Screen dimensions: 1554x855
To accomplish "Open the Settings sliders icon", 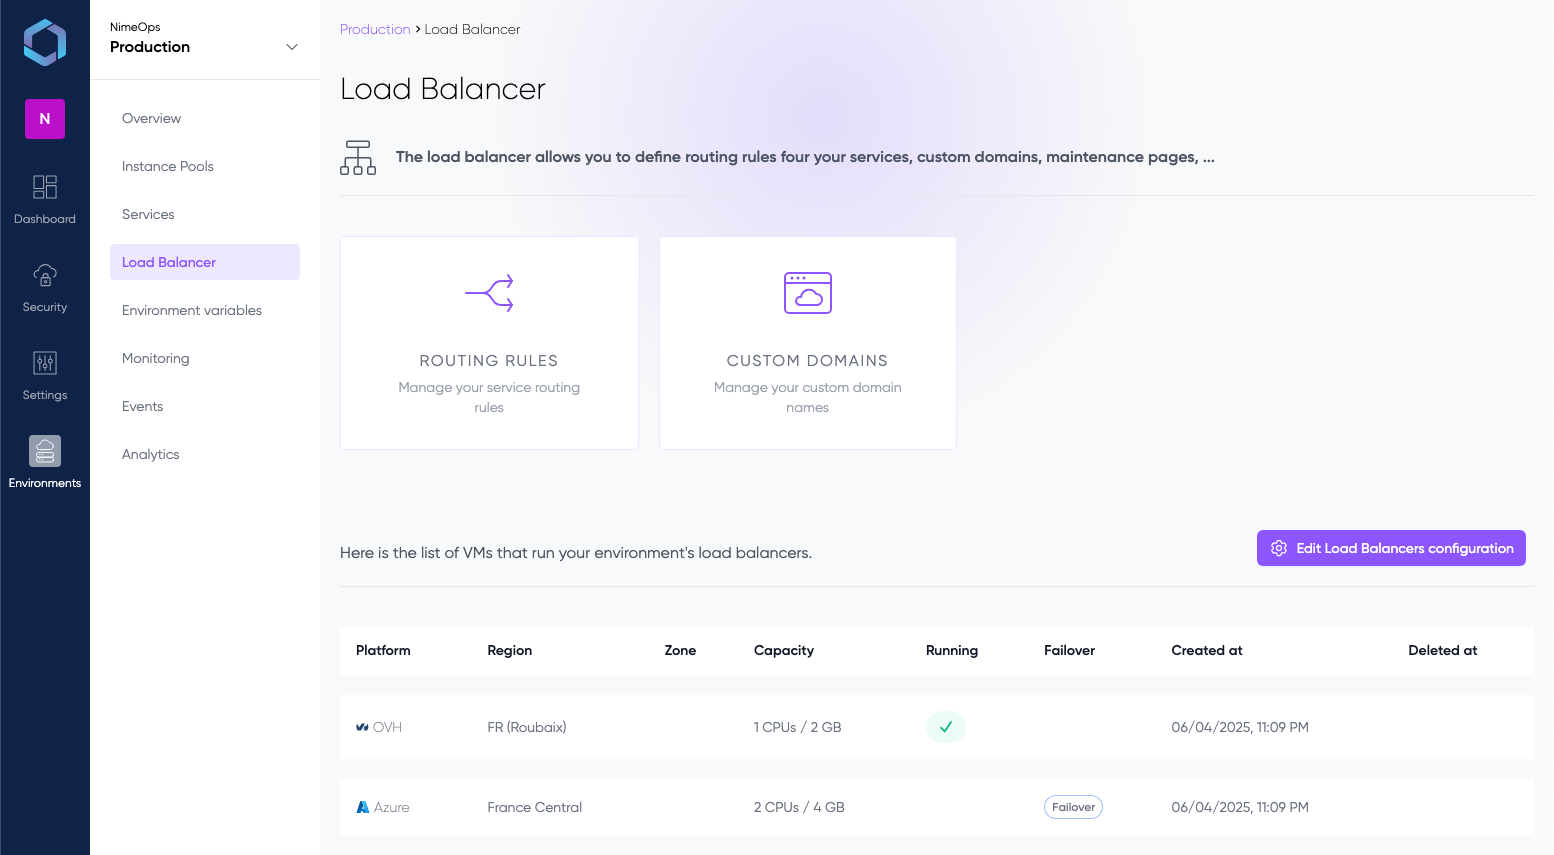I will click(45, 363).
